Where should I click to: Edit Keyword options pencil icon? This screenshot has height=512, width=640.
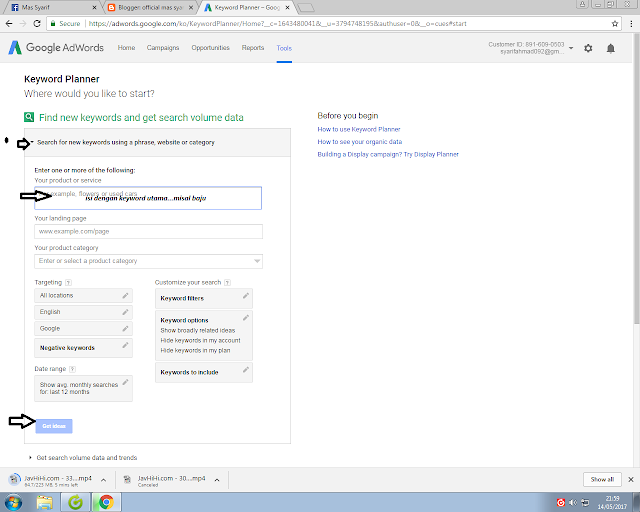[x=246, y=317]
